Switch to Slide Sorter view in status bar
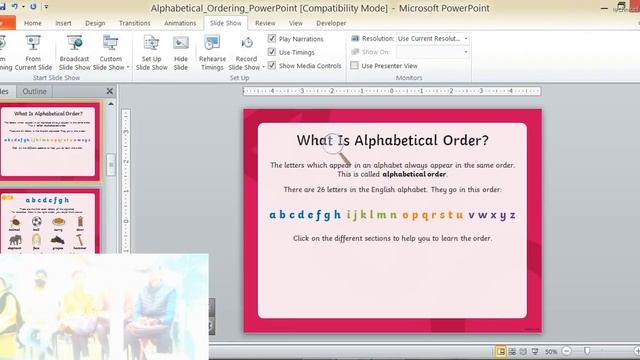The image size is (640, 360). pos(512,351)
